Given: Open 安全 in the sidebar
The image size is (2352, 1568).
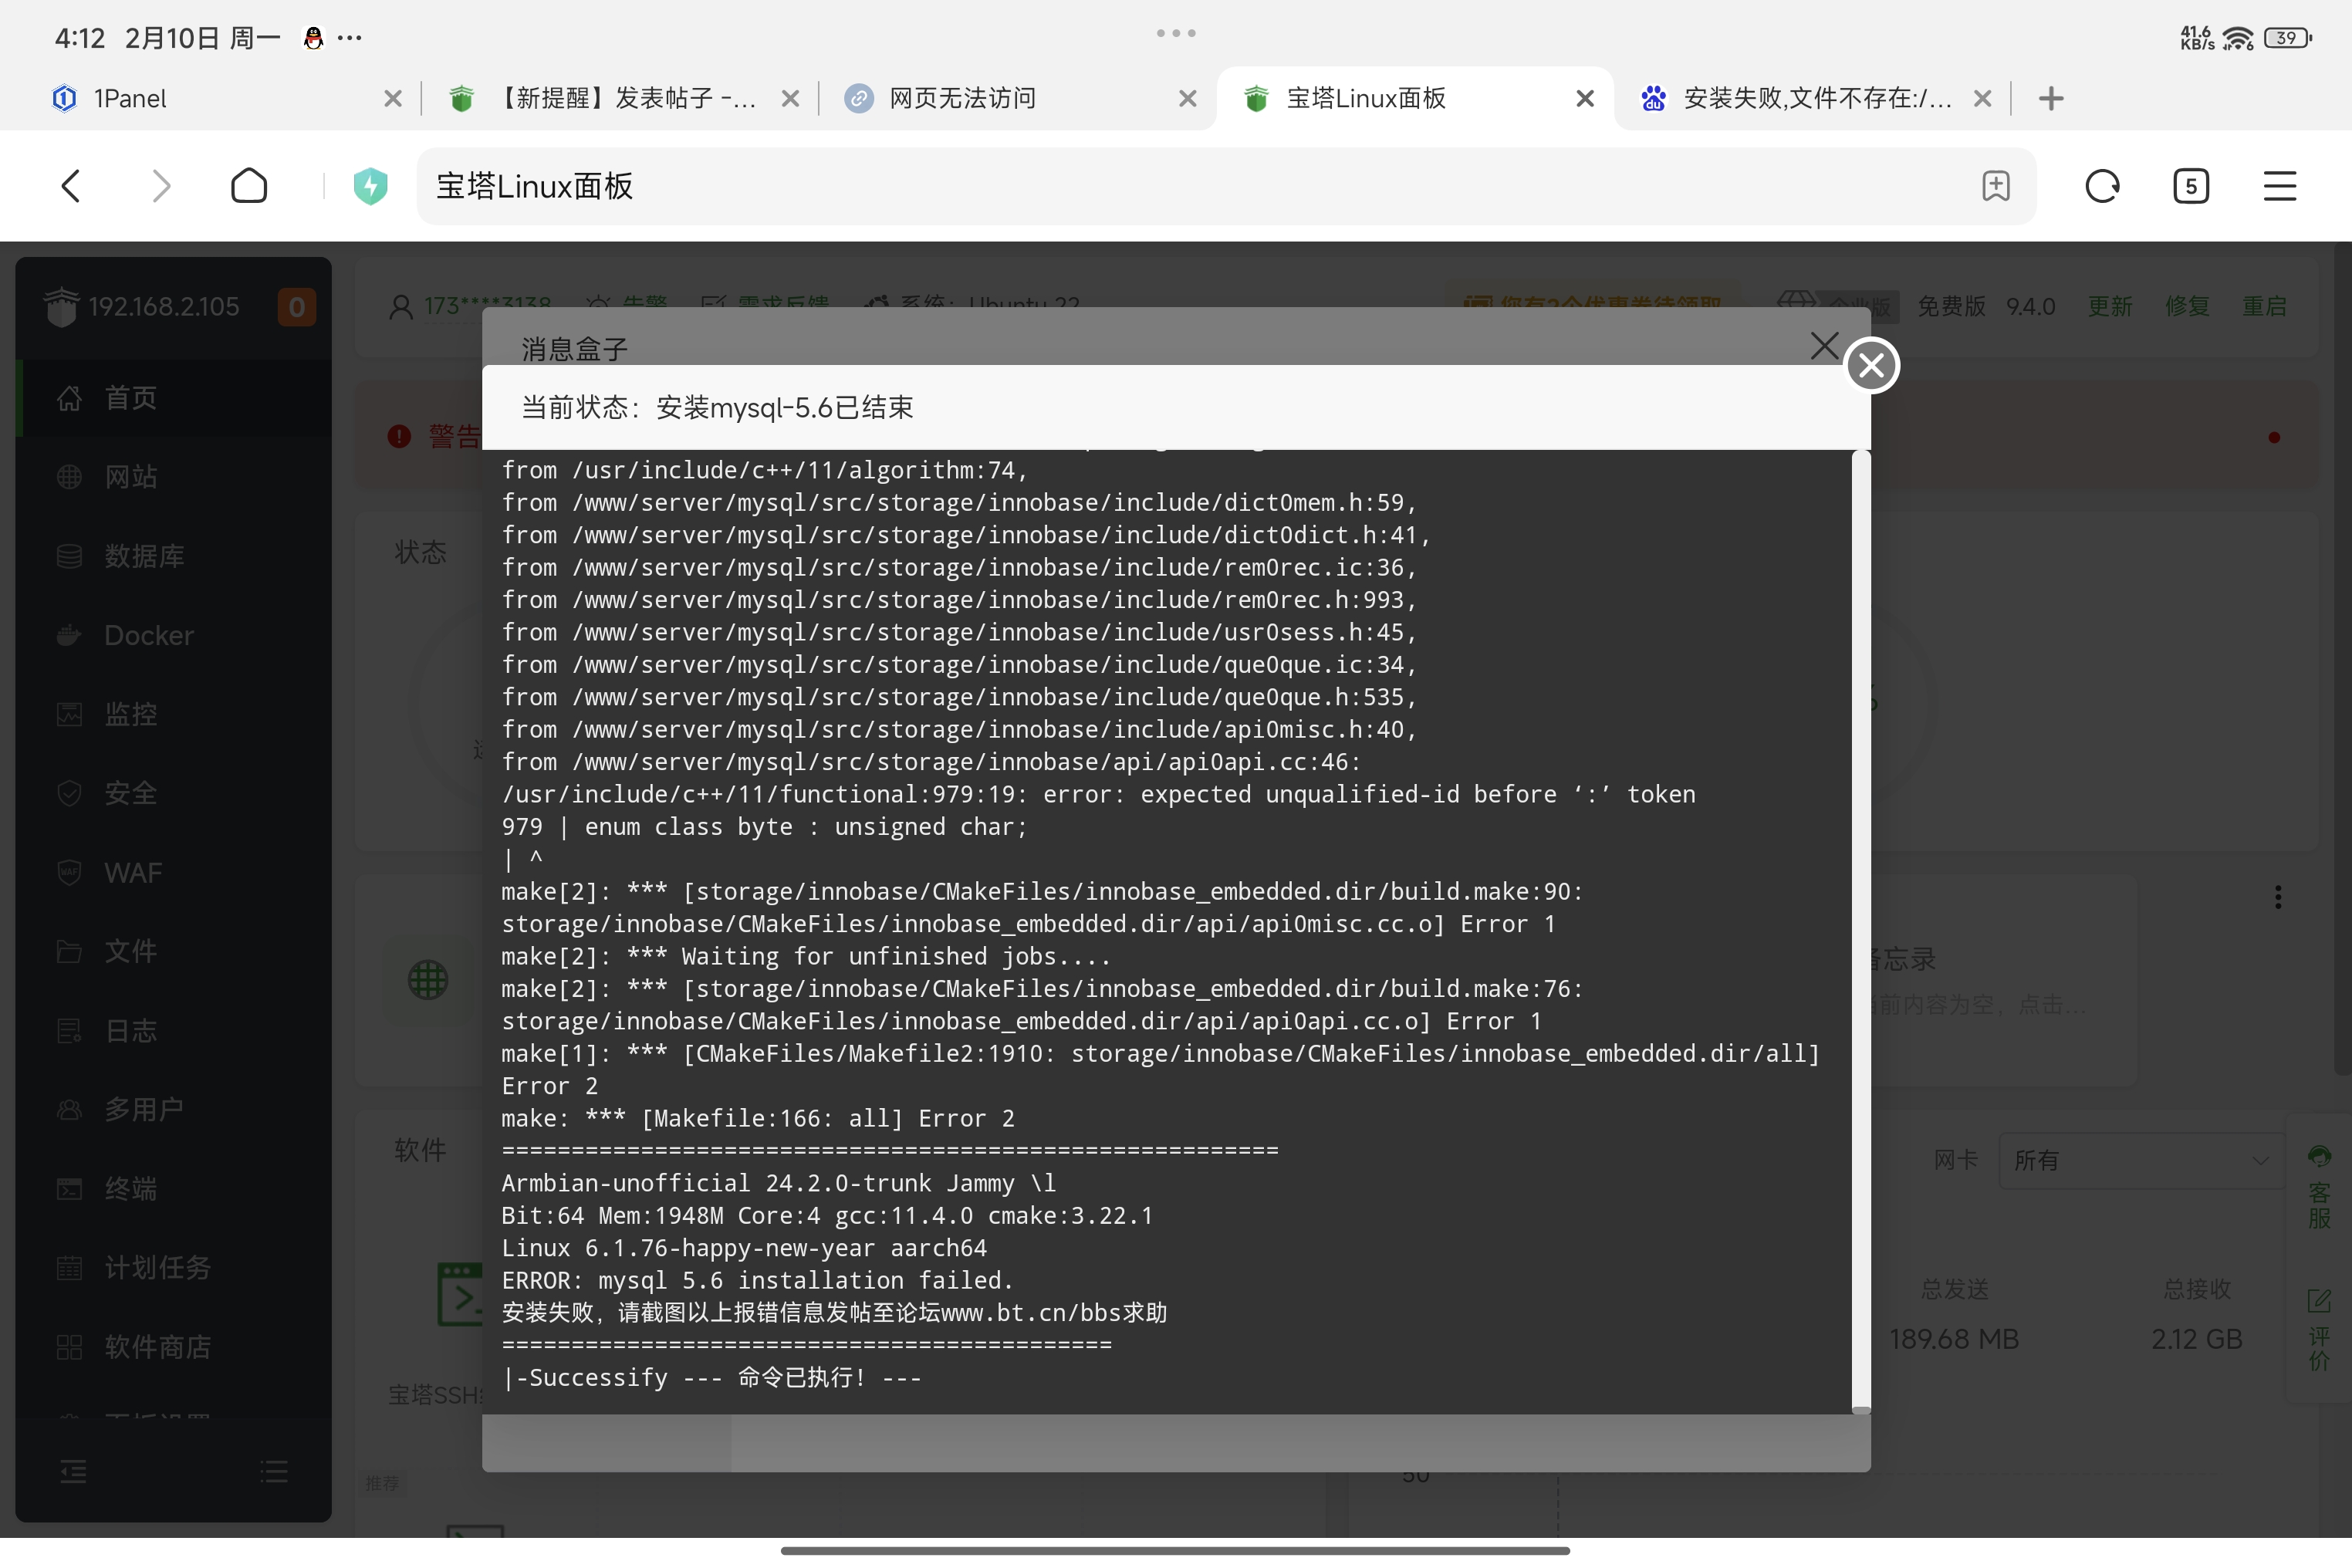Looking at the screenshot, I should coord(174,793).
